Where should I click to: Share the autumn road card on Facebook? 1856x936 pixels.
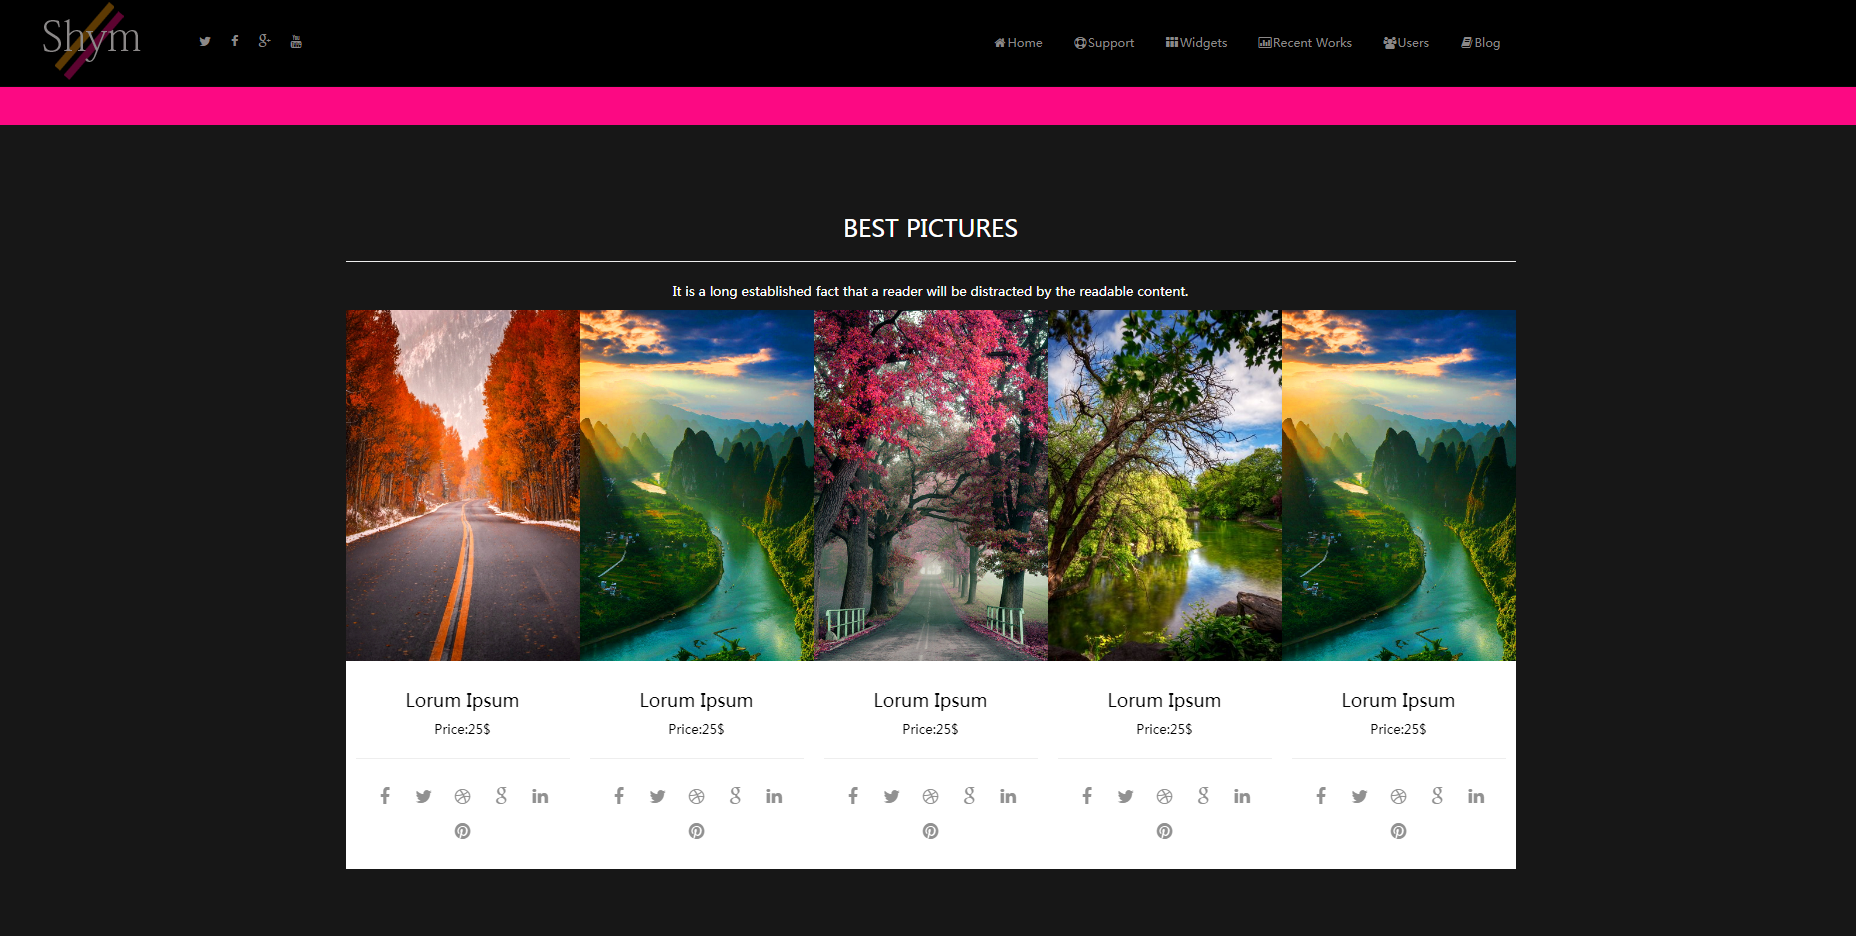[385, 796]
